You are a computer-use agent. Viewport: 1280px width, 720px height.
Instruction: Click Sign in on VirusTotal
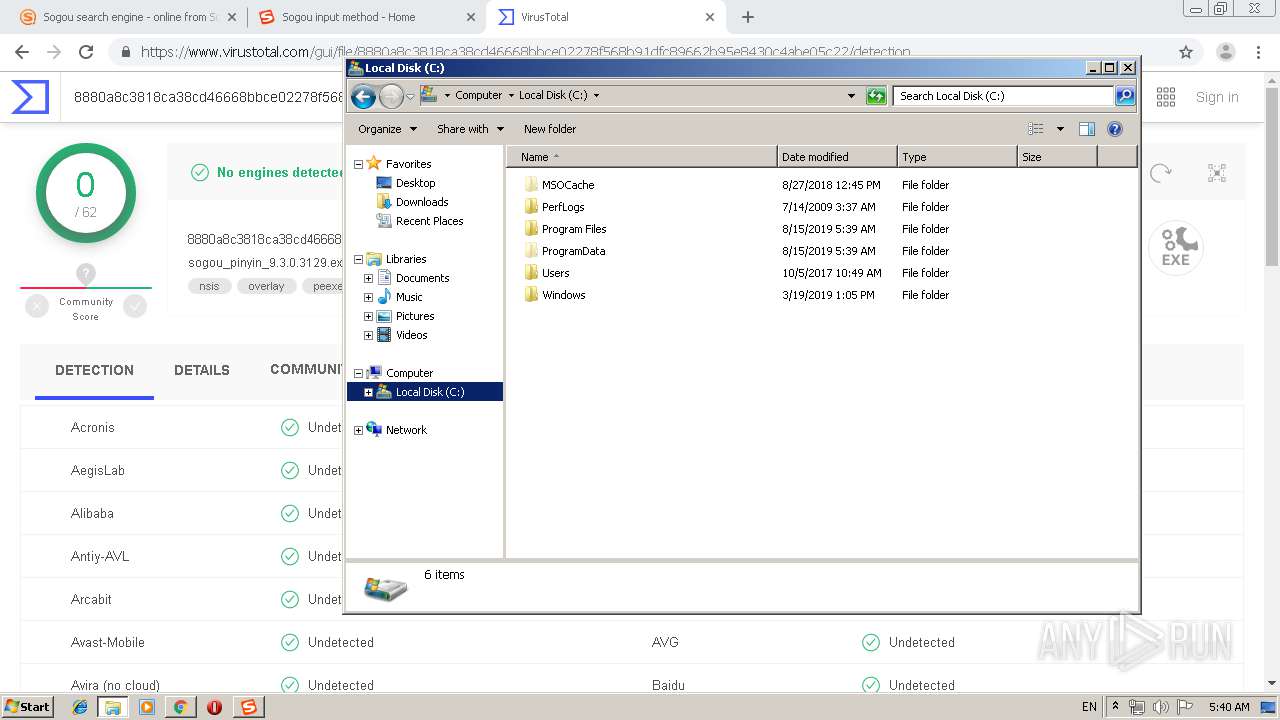pos(1217,97)
